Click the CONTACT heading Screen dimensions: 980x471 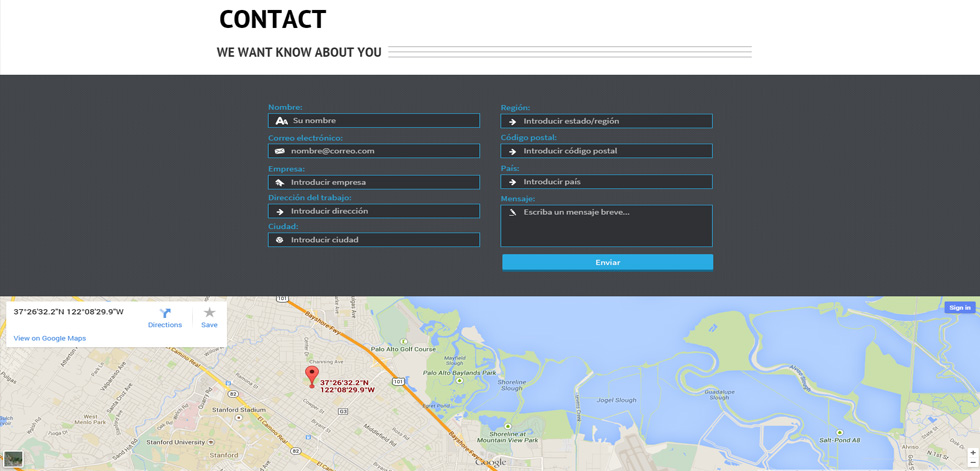coord(272,19)
